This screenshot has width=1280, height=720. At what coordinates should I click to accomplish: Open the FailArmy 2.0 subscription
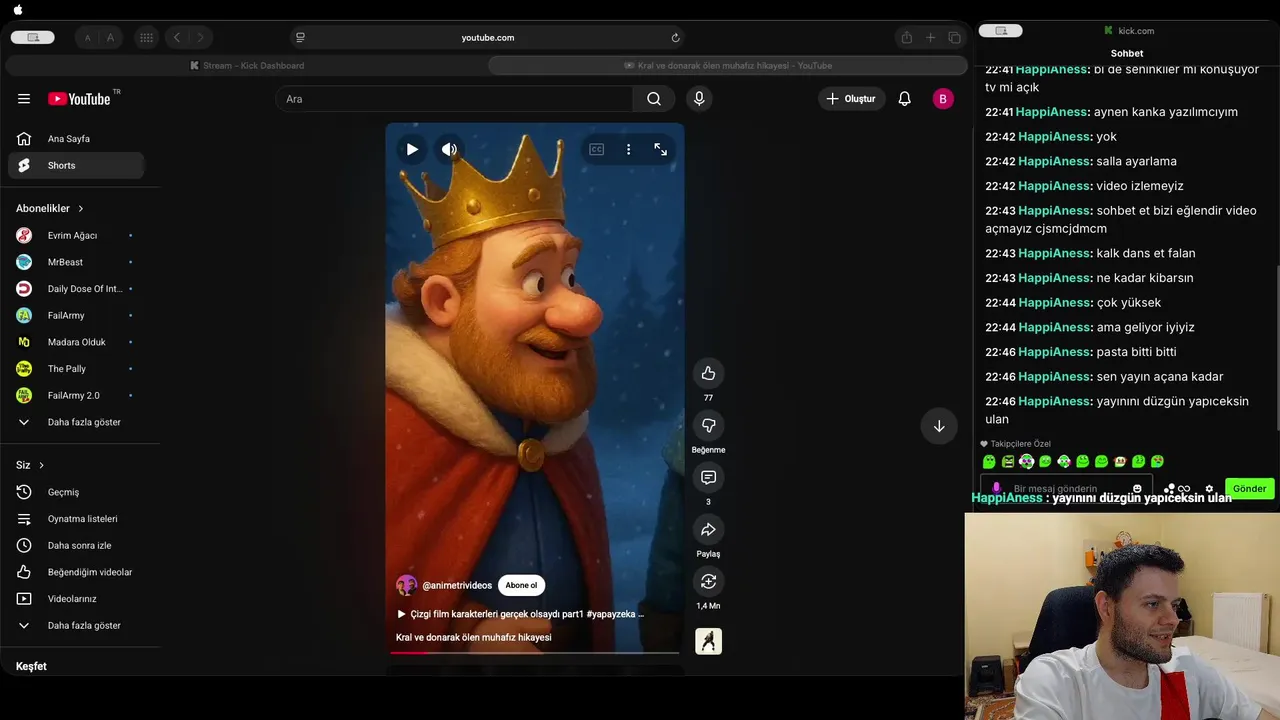tap(76, 395)
